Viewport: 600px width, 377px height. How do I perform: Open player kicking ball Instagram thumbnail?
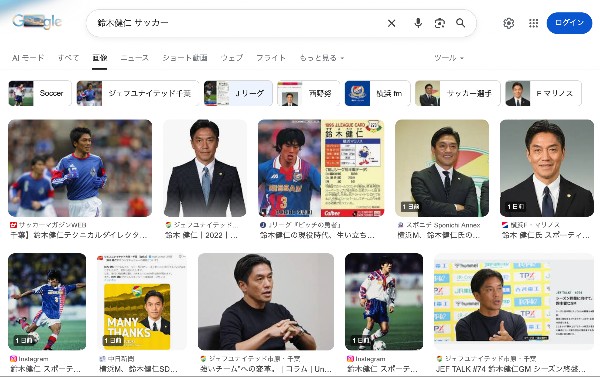pyautogui.click(x=47, y=301)
